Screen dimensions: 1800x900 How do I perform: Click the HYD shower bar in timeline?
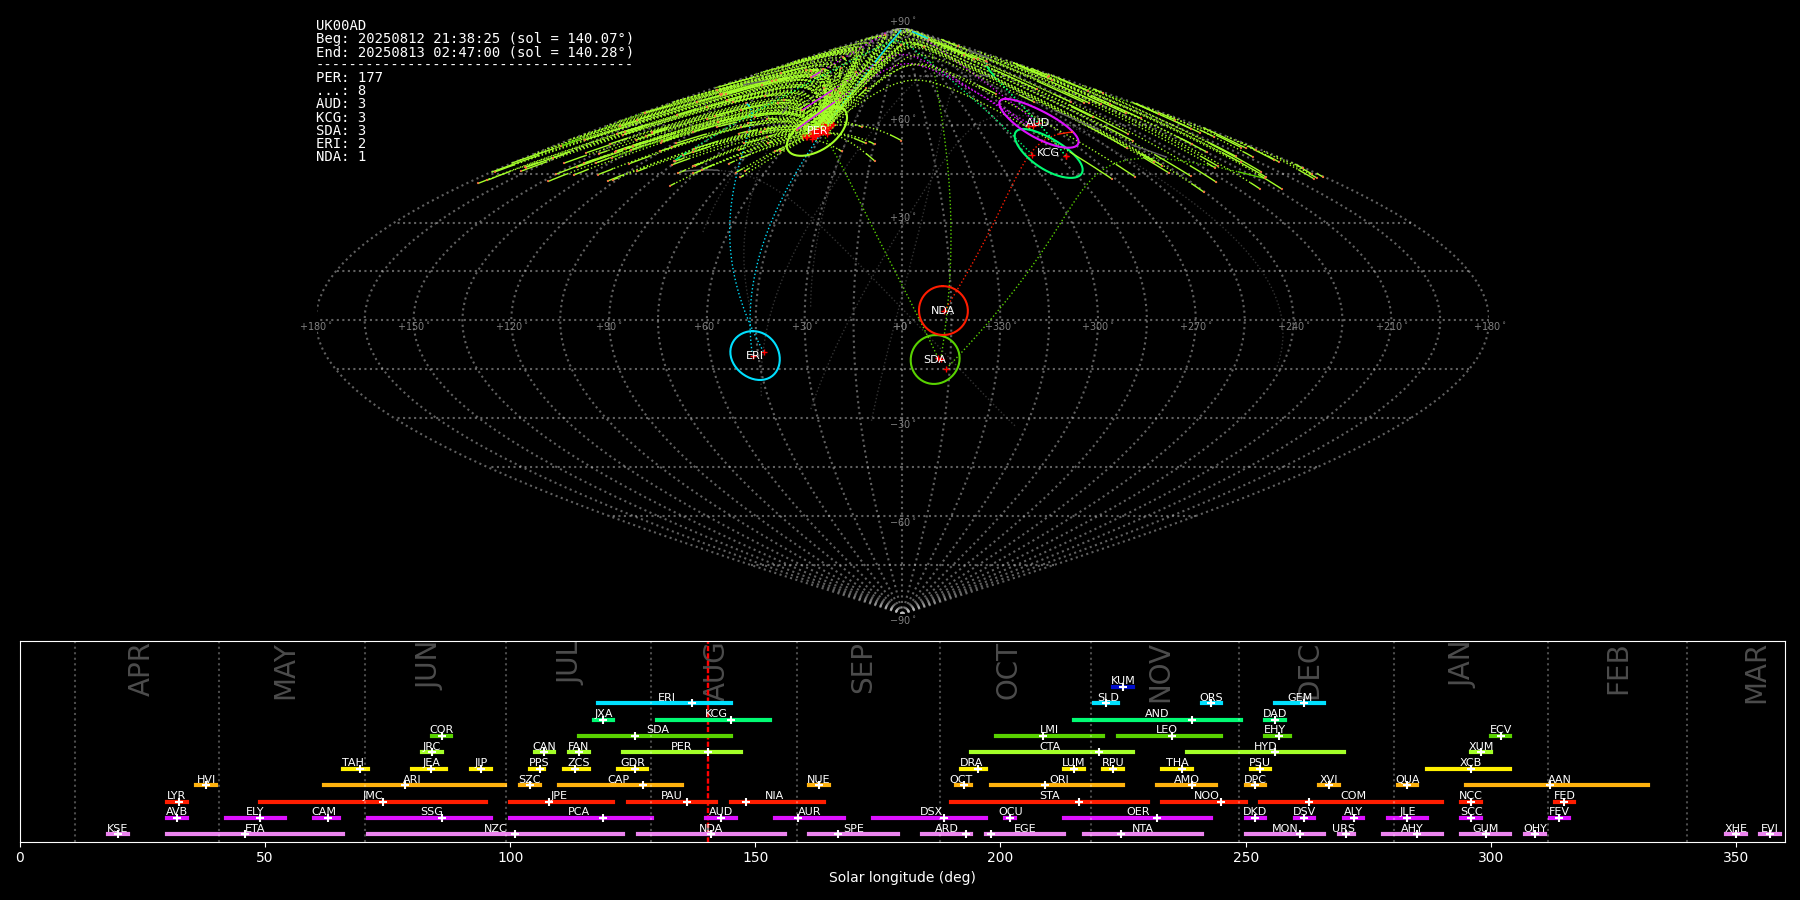click(x=1265, y=752)
